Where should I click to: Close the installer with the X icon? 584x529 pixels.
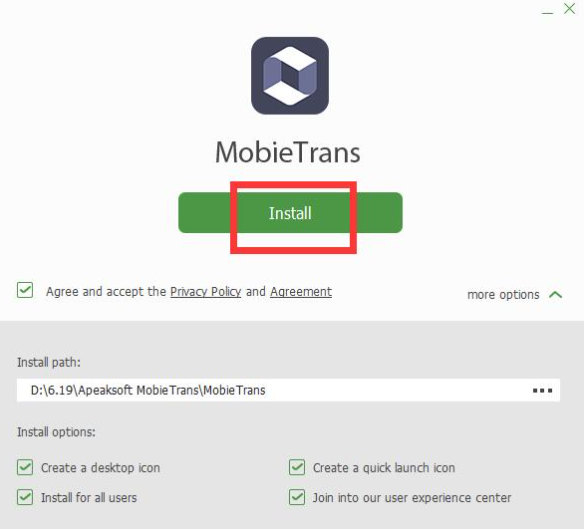pos(569,8)
